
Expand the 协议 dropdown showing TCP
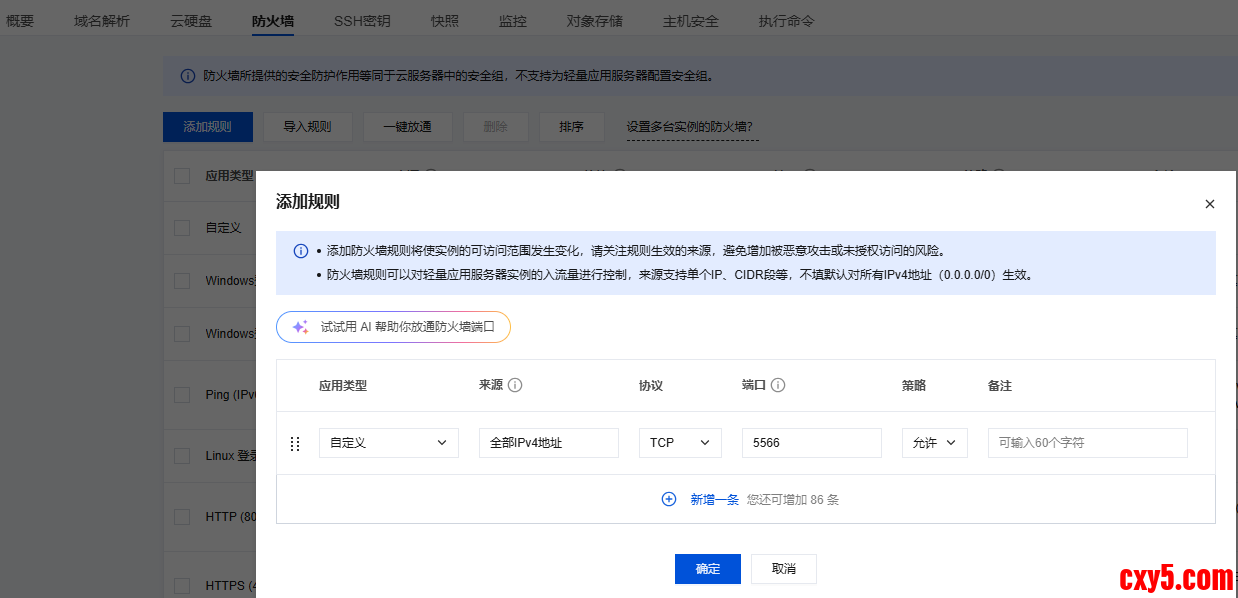(x=680, y=443)
